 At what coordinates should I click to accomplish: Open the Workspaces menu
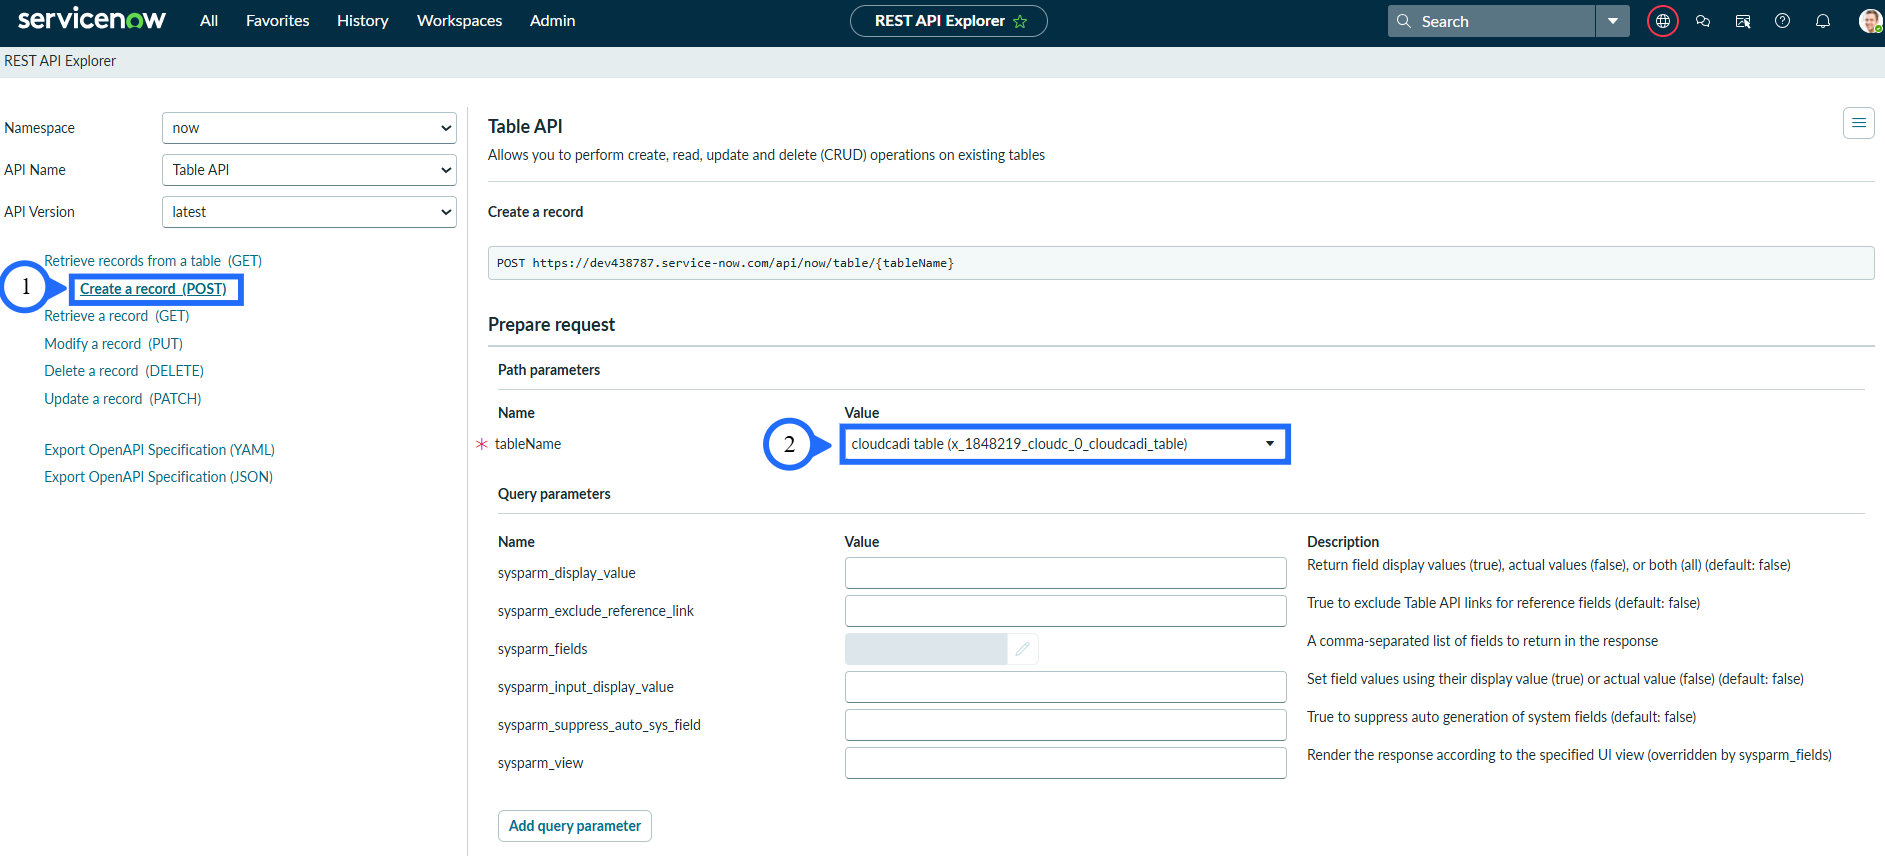tap(460, 21)
